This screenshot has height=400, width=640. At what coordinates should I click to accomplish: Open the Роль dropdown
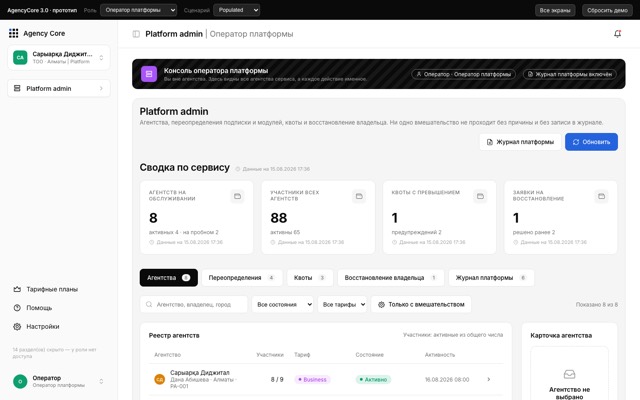click(x=138, y=10)
